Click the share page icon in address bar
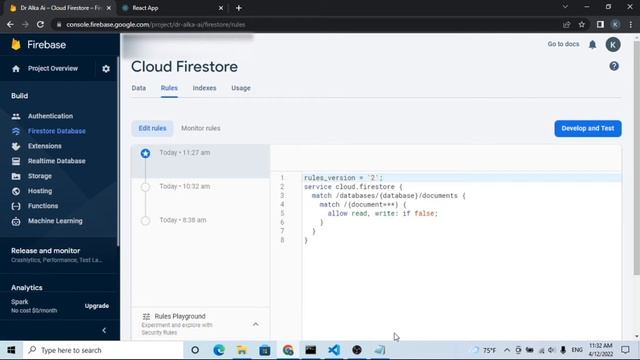The image size is (640, 360). (567, 24)
